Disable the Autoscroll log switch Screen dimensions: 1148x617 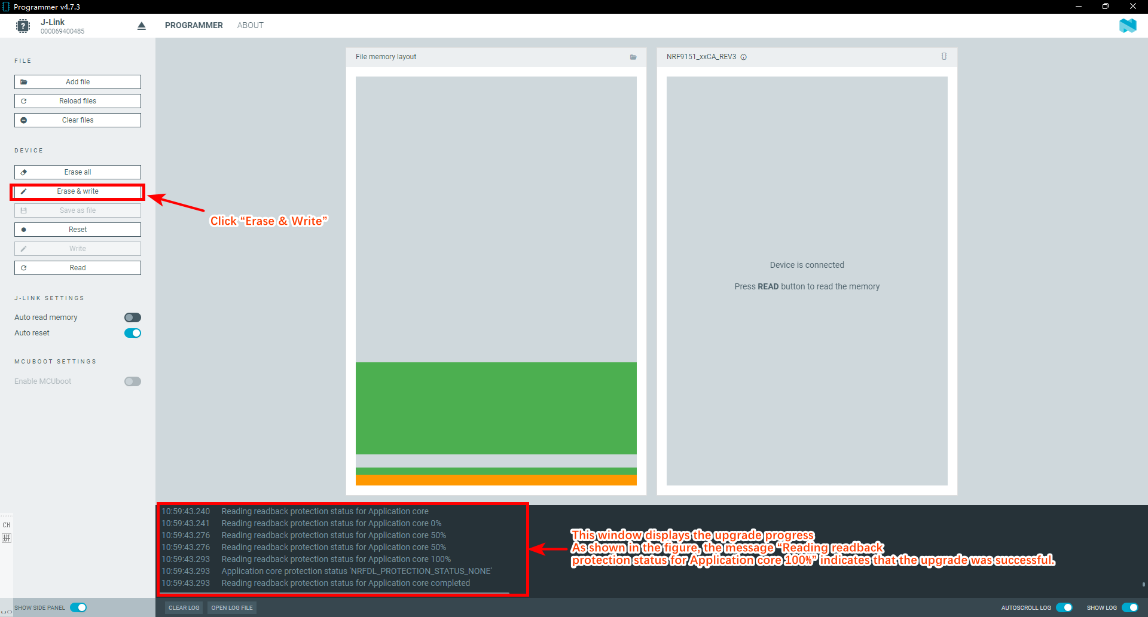click(1065, 607)
